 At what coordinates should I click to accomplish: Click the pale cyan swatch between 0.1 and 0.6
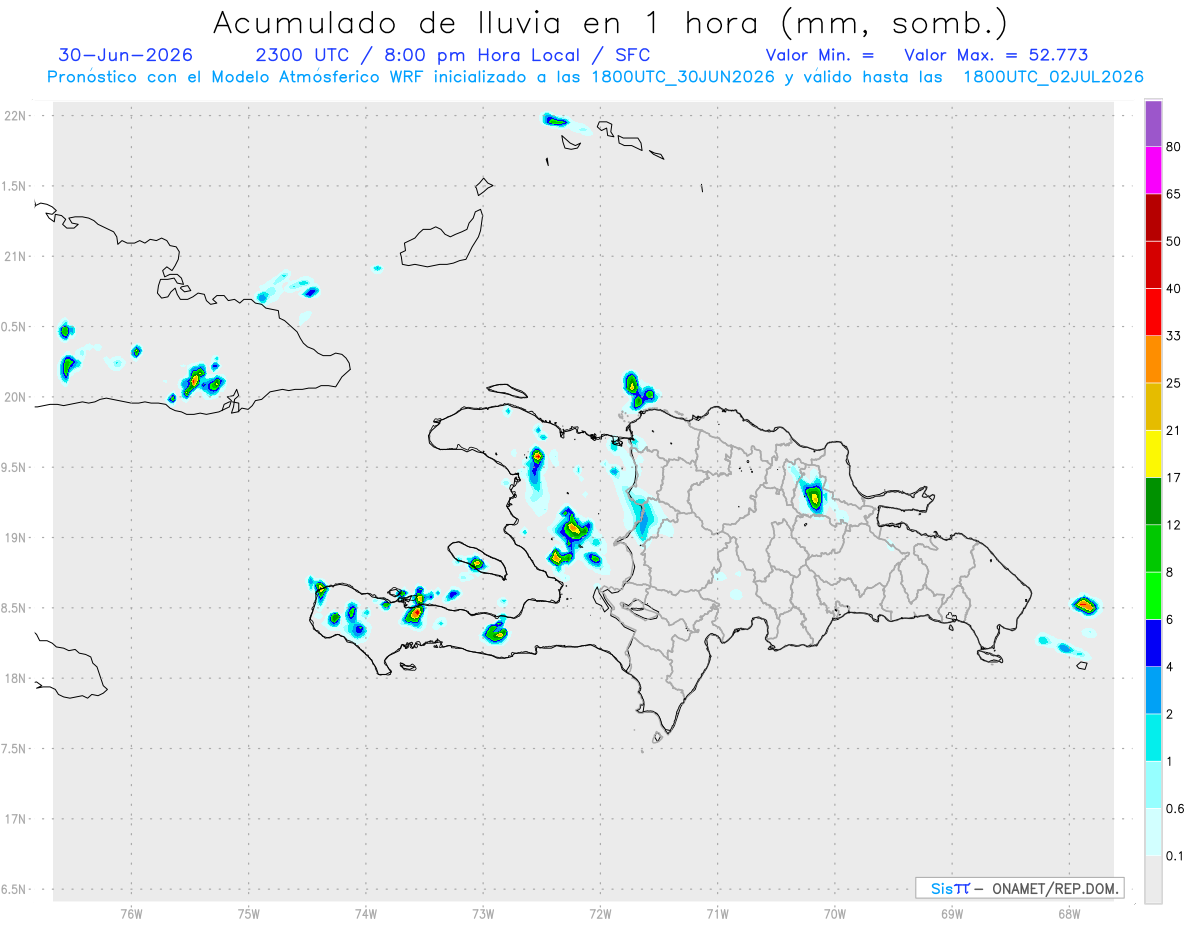tap(1153, 832)
